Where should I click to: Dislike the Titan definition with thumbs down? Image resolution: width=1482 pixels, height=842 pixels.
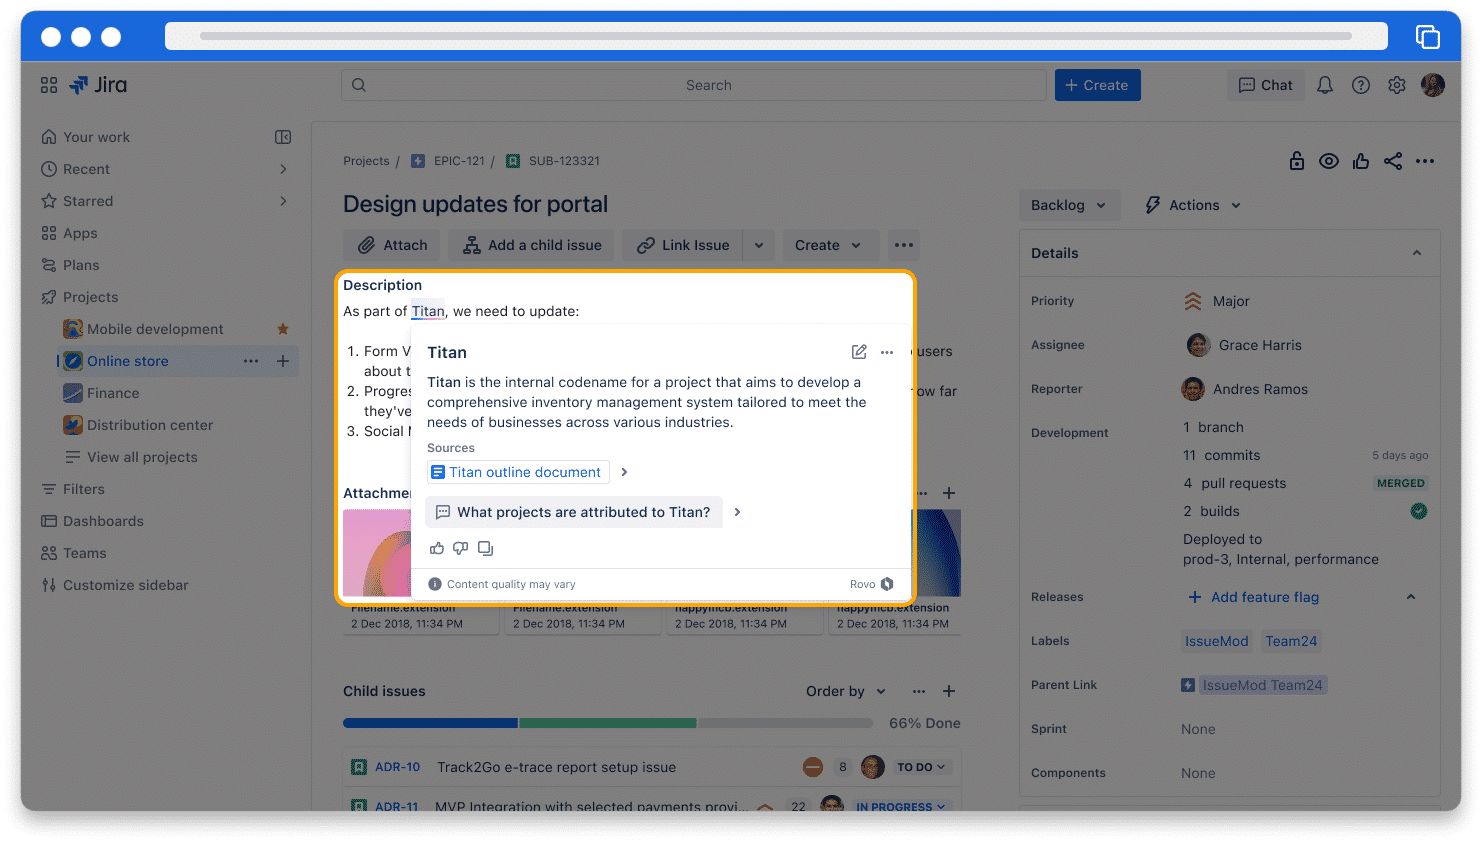[461, 548]
